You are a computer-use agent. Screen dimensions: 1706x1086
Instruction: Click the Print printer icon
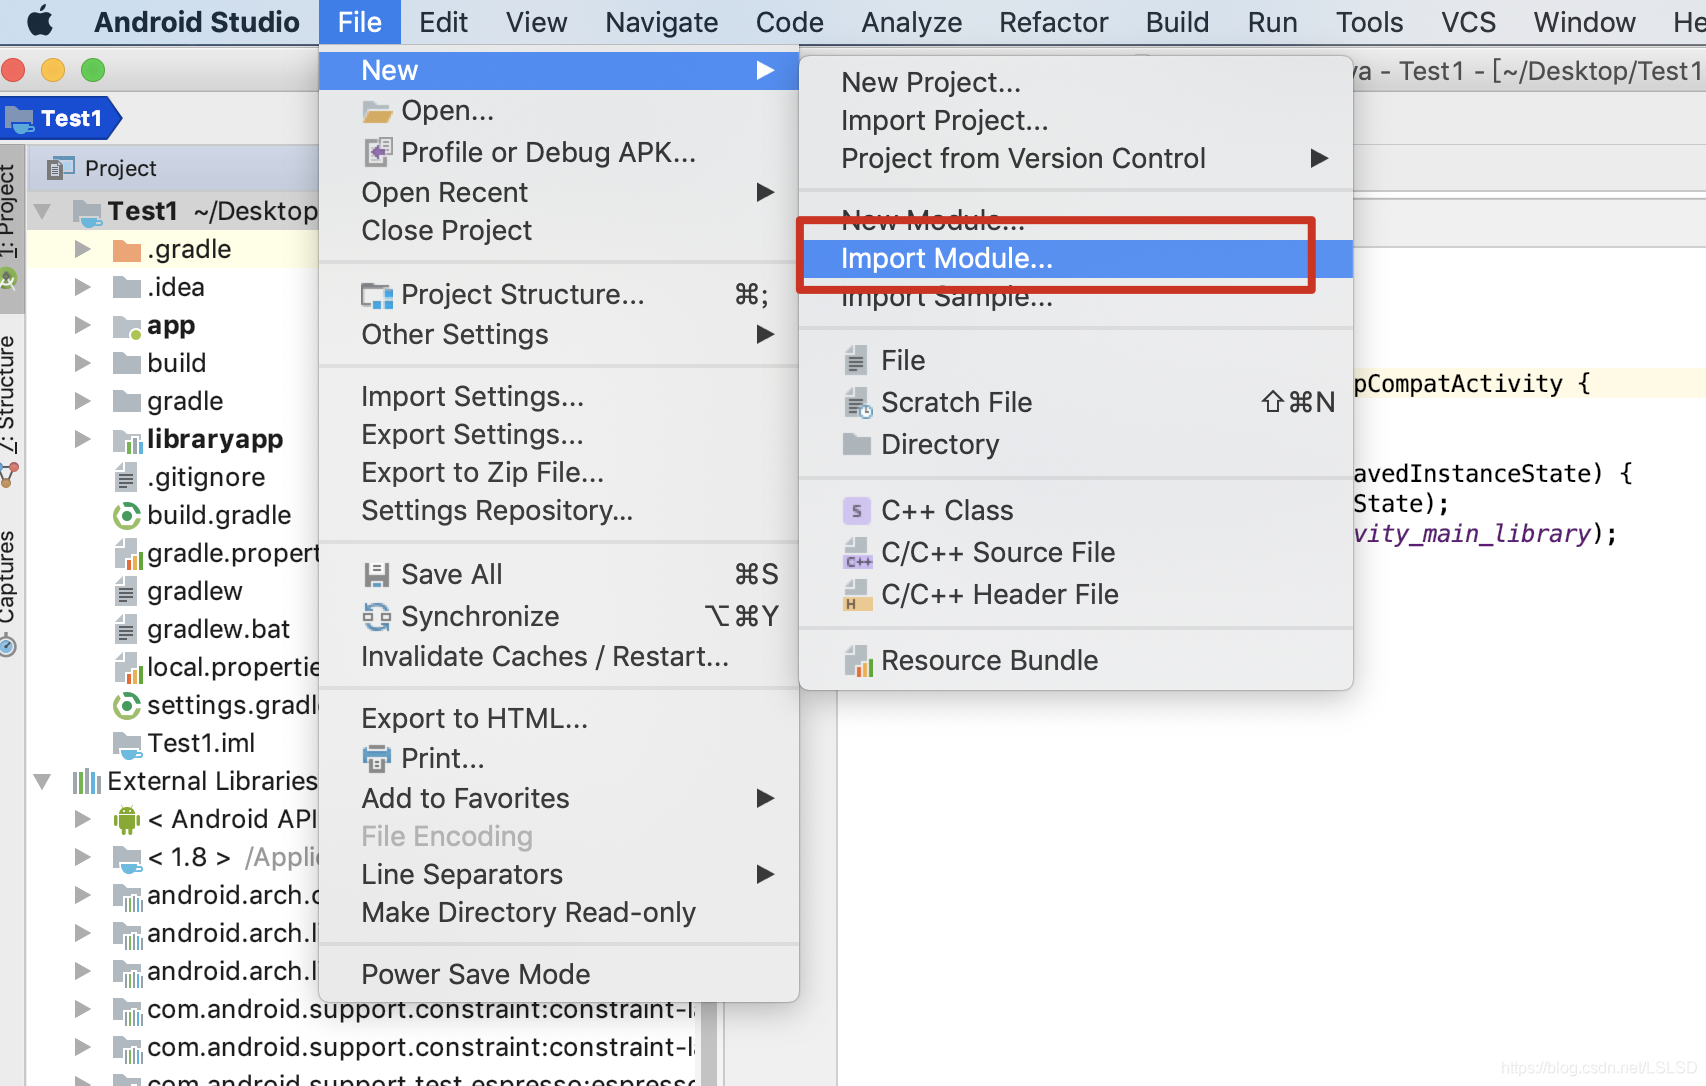[377, 758]
